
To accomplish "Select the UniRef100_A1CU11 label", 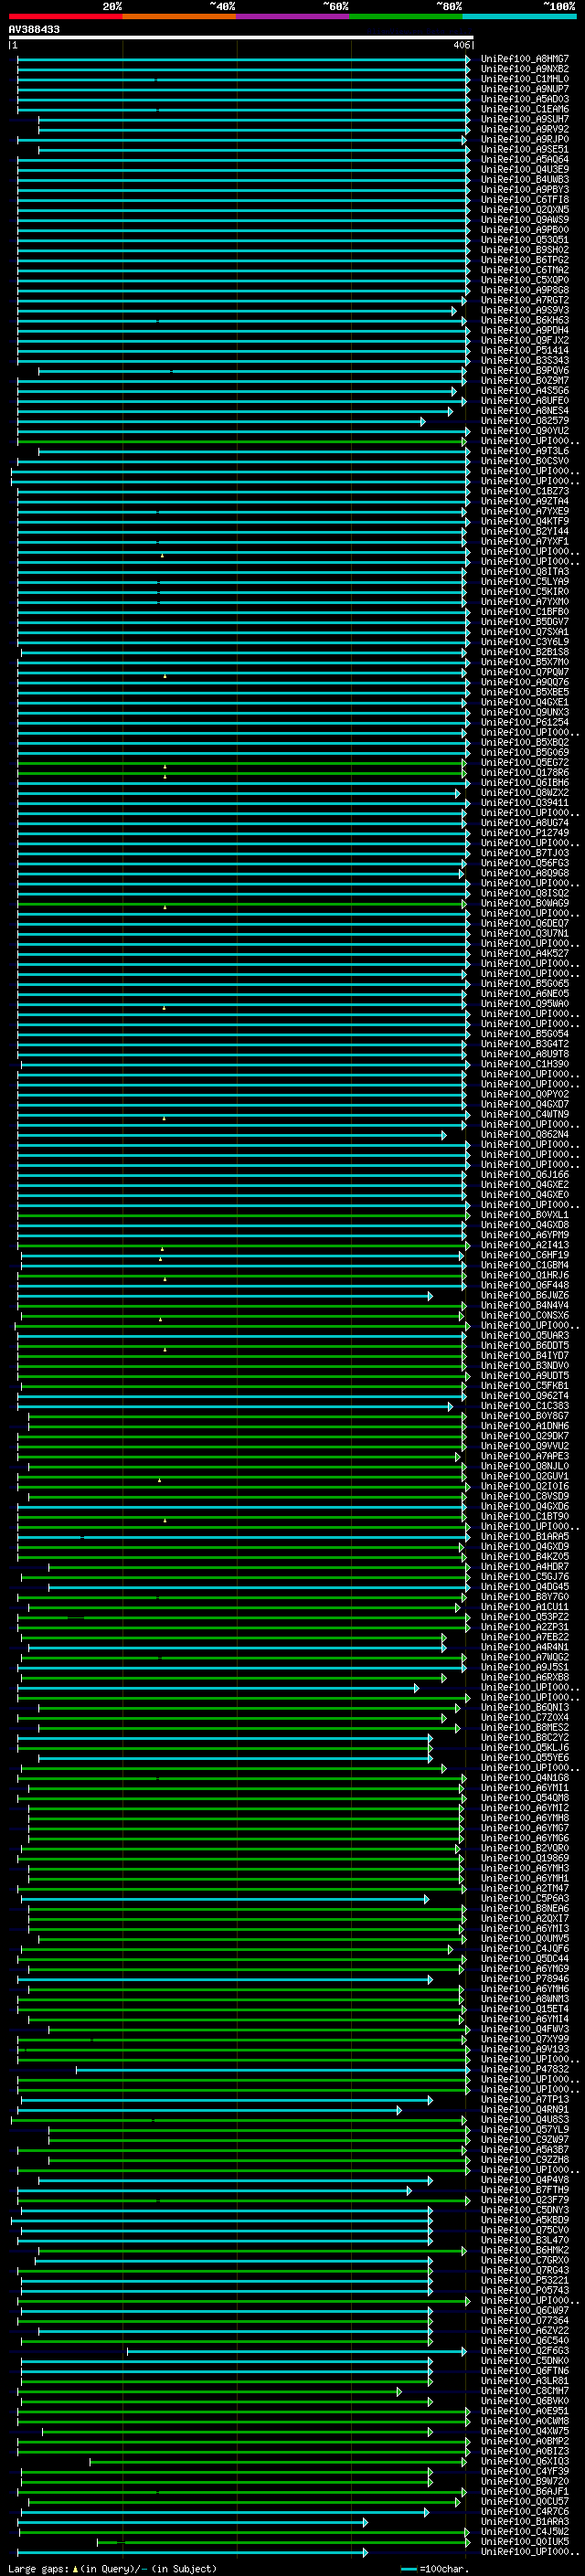I will click(x=525, y=1607).
